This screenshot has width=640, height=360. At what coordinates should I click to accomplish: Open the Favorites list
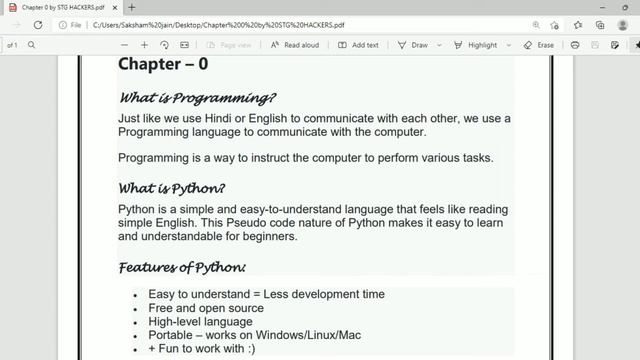pos(578,25)
